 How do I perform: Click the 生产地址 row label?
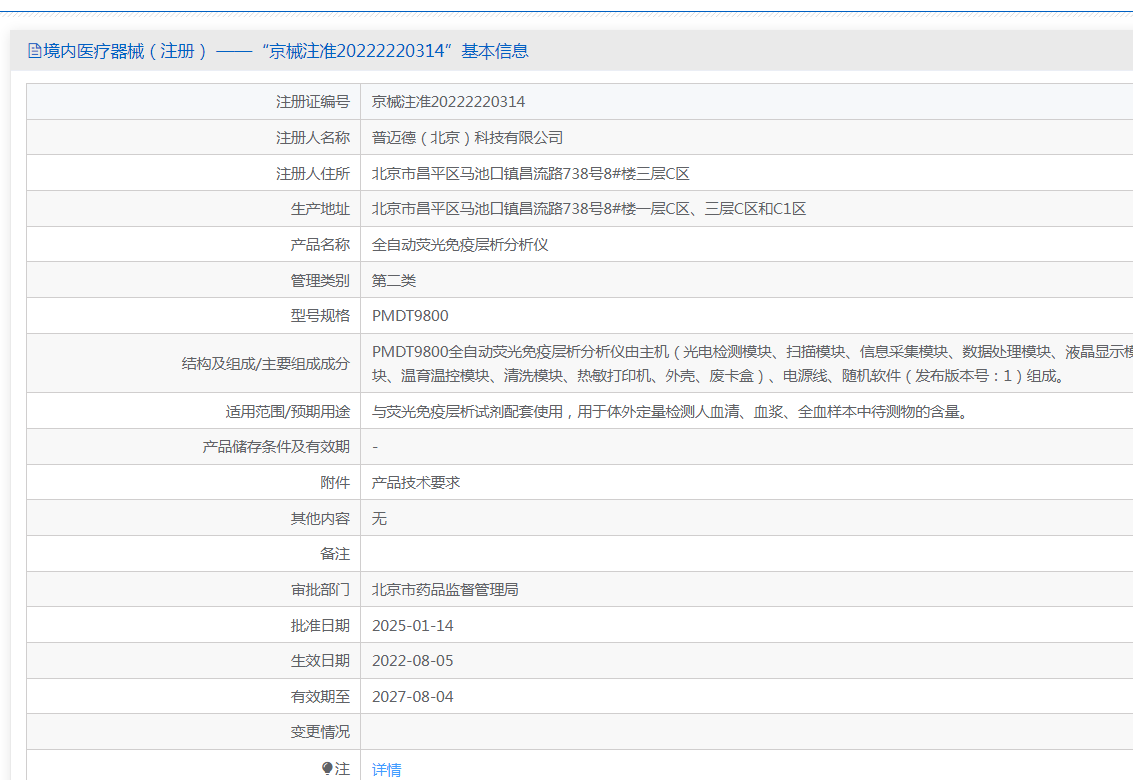(320, 209)
